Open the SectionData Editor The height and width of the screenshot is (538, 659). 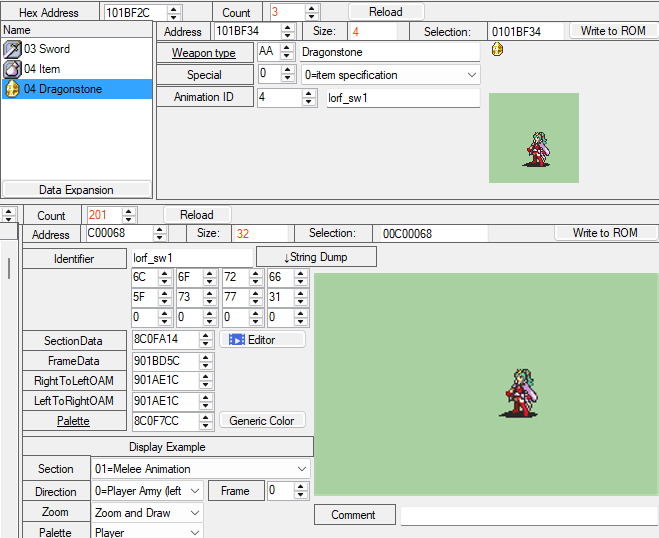click(x=262, y=340)
